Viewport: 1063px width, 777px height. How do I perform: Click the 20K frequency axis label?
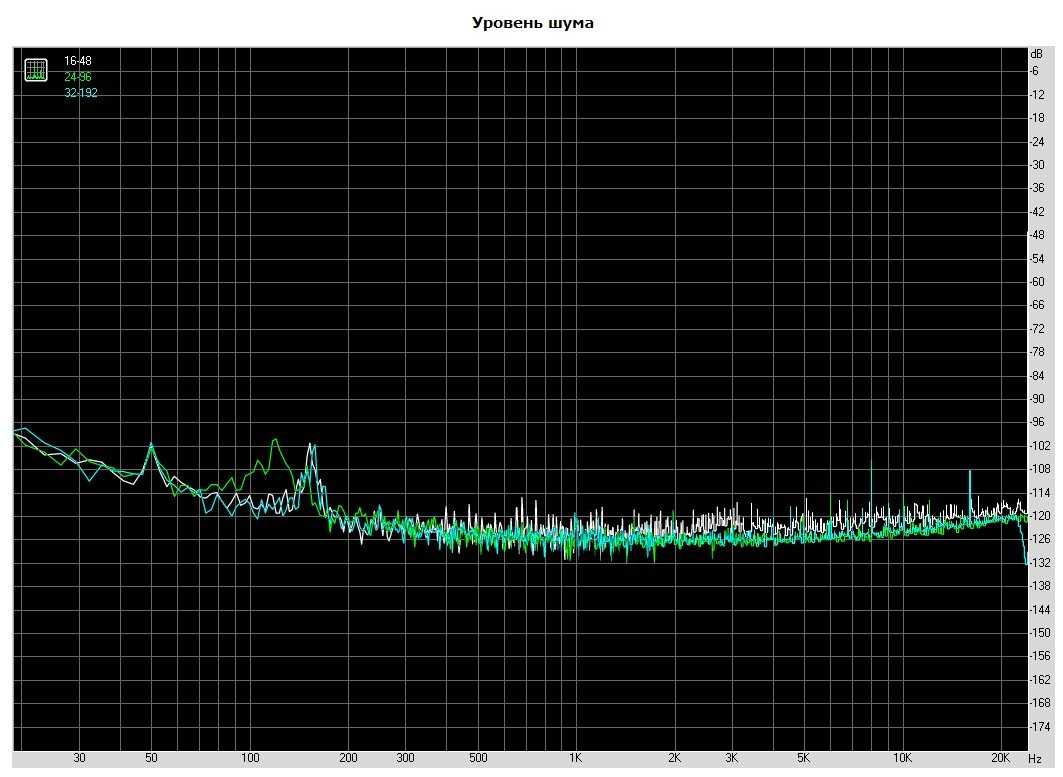1003,758
